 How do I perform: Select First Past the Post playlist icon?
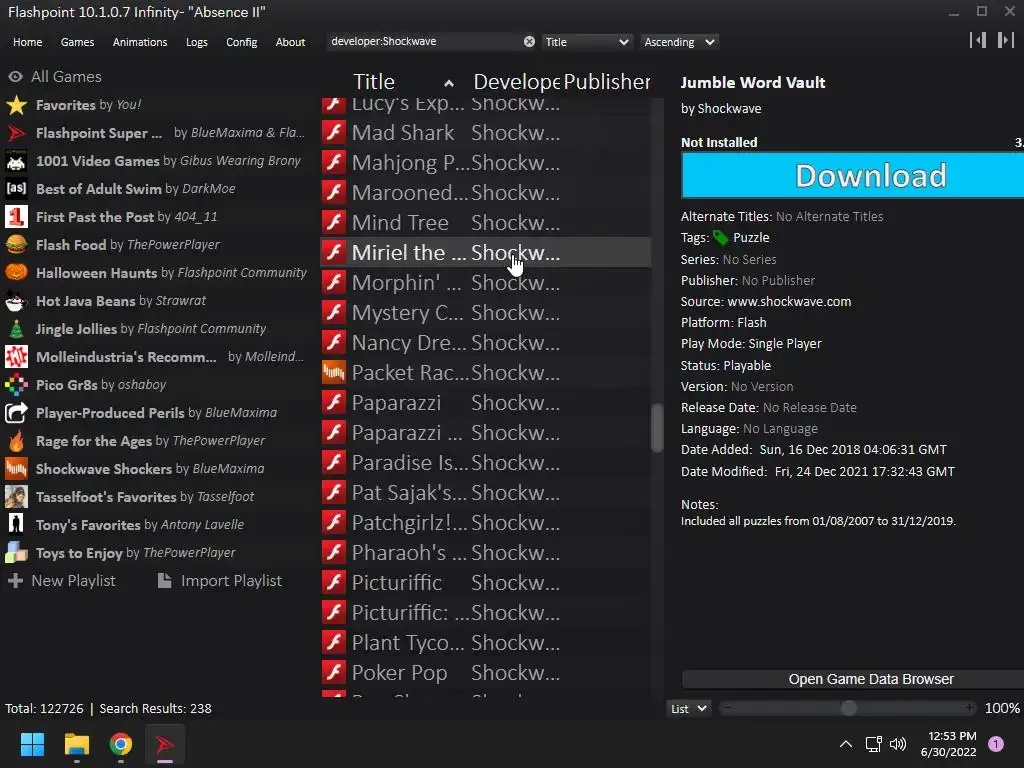pos(16,217)
